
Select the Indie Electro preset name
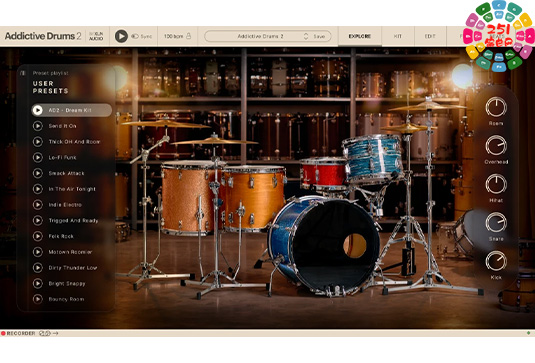65,204
